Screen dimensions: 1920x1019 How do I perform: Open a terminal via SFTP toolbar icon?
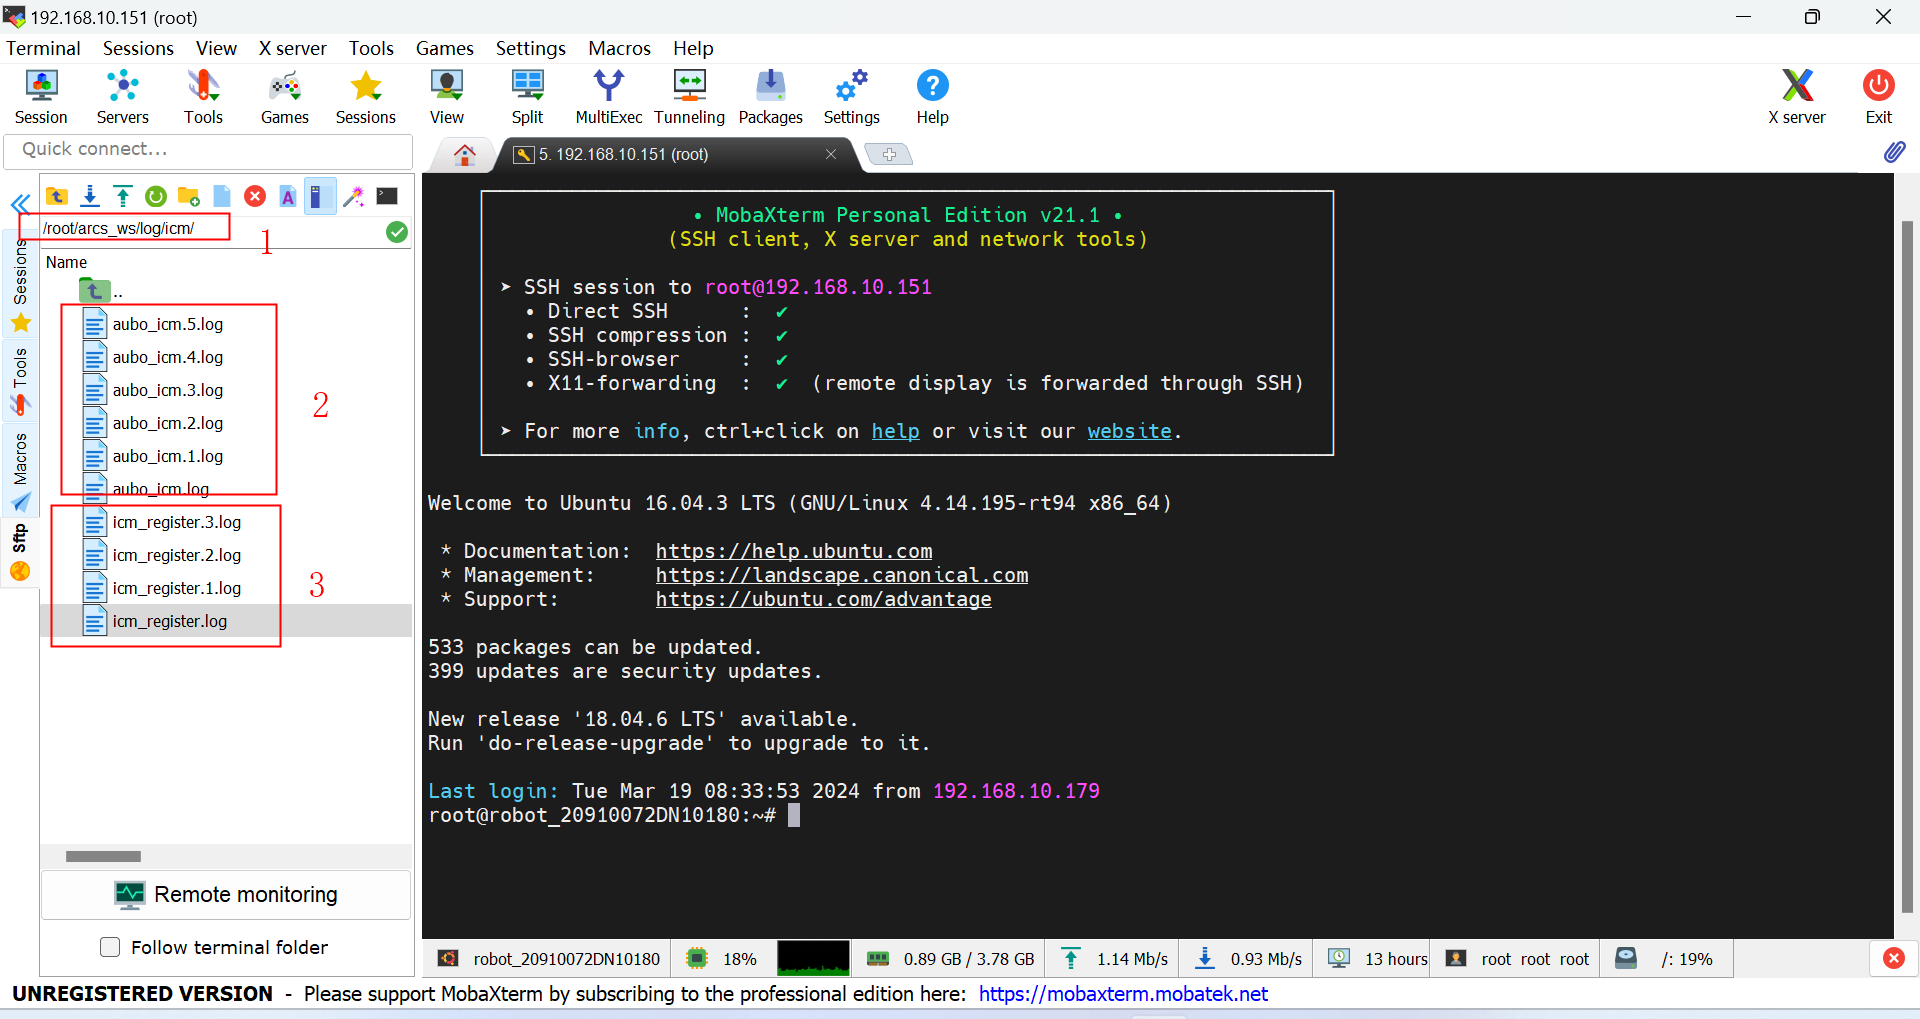[387, 196]
